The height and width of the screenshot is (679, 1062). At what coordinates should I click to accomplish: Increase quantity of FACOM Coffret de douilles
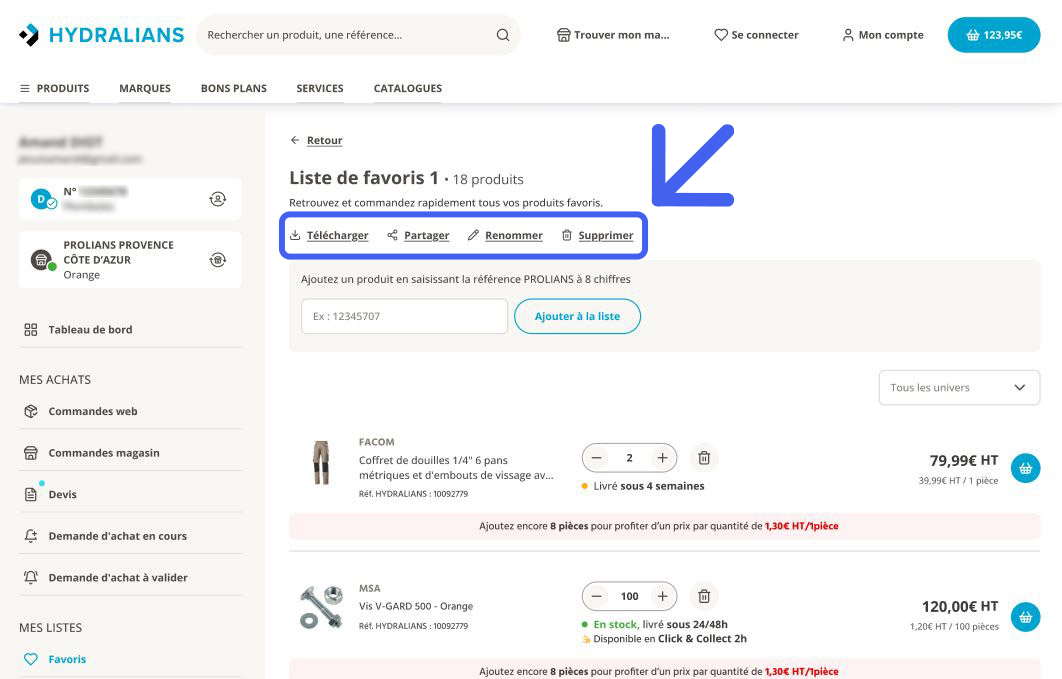[662, 458]
